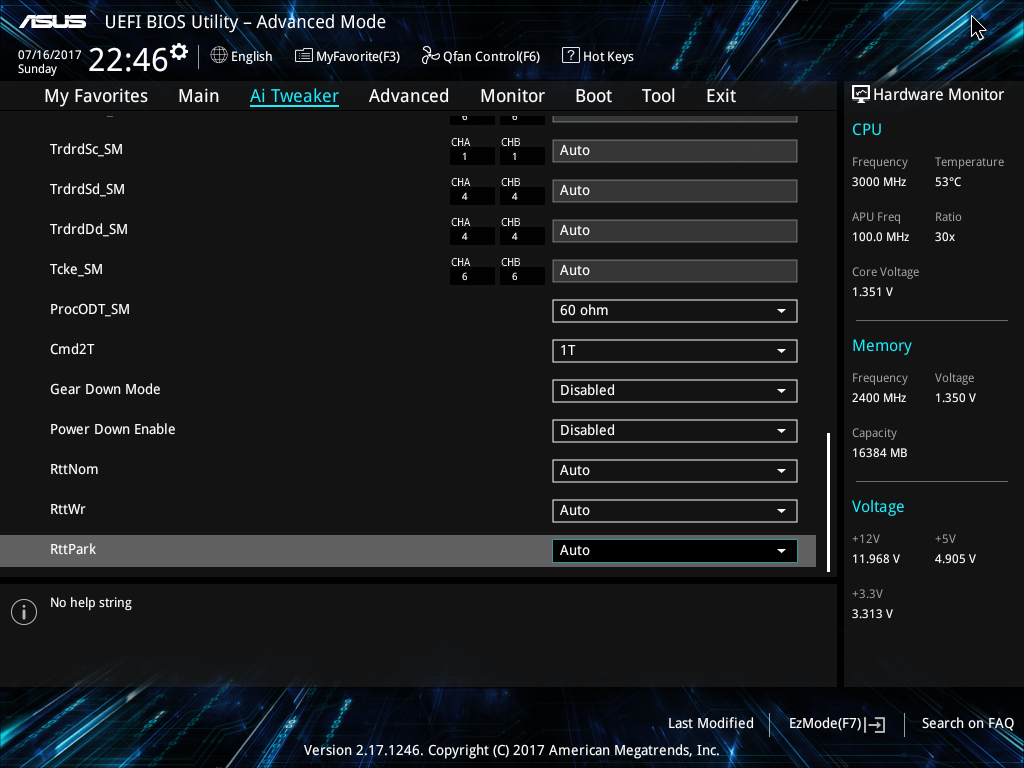The width and height of the screenshot is (1024, 768).
Task: Open the My Favorites tab
Action: coord(96,96)
